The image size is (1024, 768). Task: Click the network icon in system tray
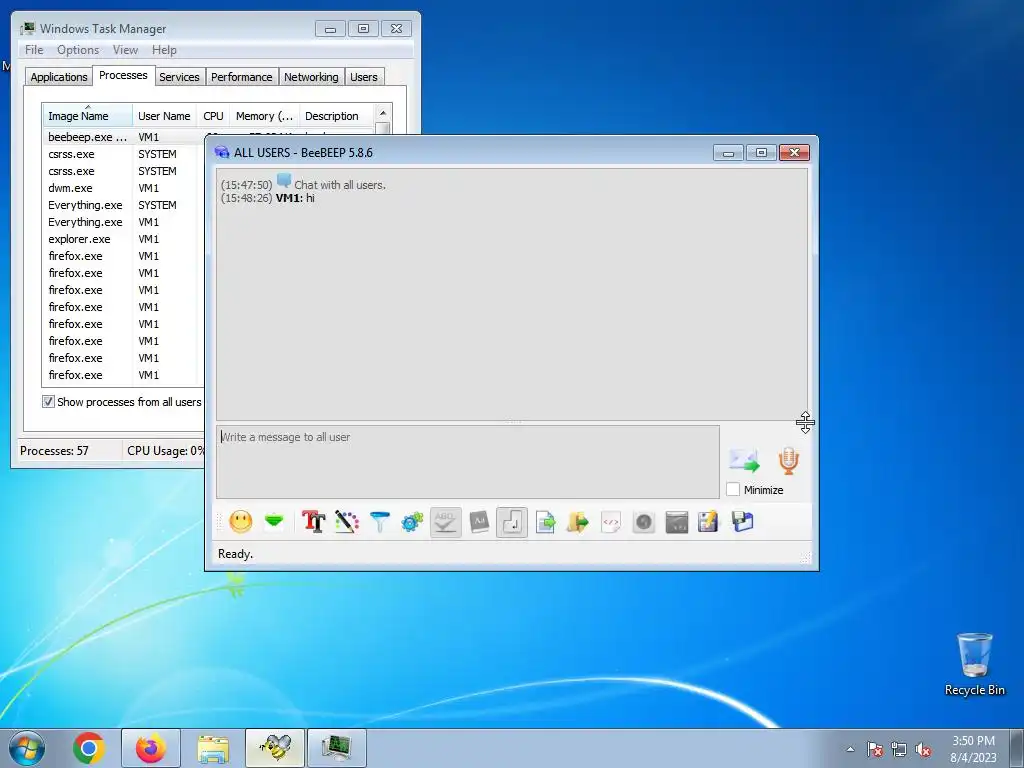click(899, 749)
